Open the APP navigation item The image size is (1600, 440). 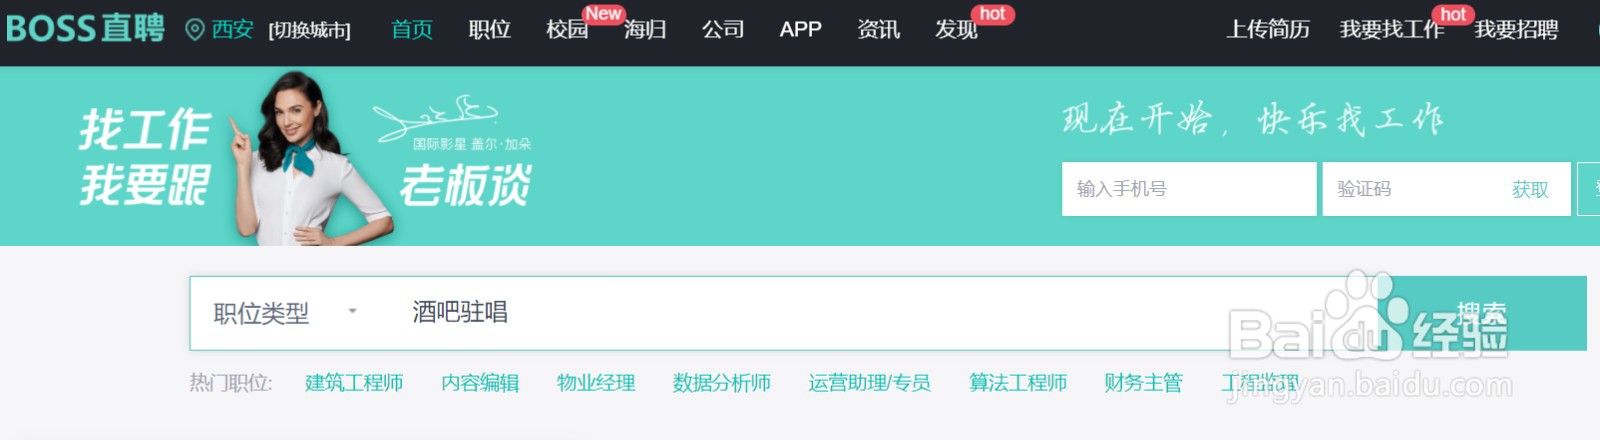[801, 30]
